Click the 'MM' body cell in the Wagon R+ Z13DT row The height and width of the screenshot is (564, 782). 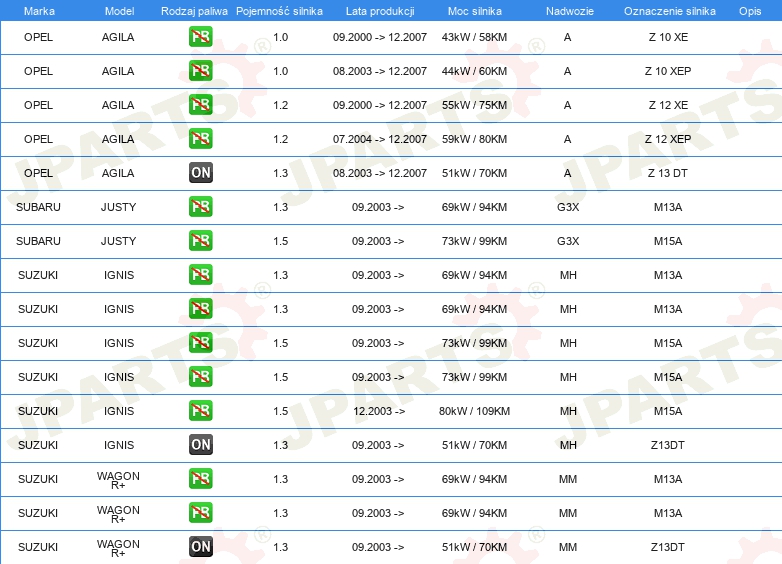(568, 547)
